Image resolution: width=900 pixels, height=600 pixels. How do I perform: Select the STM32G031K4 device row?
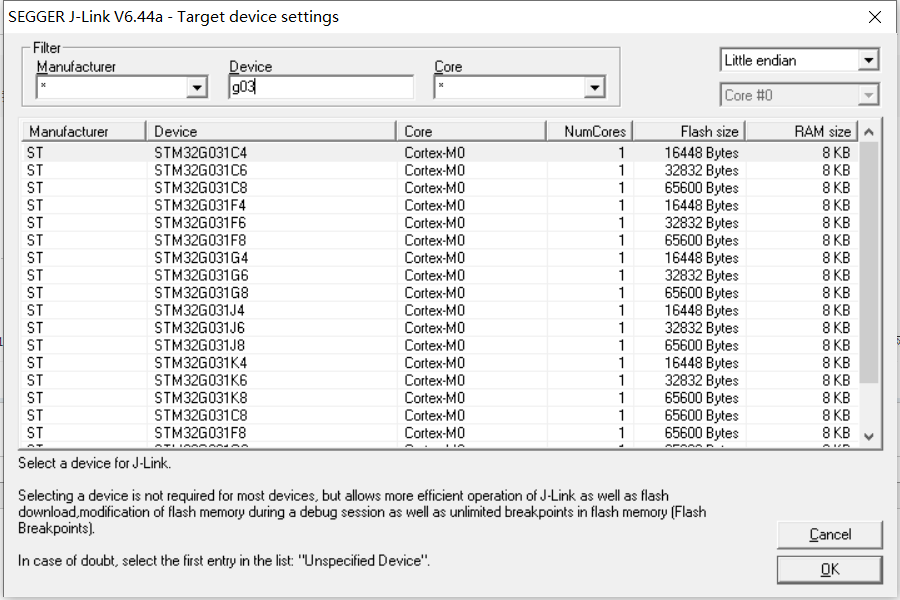pos(439,363)
